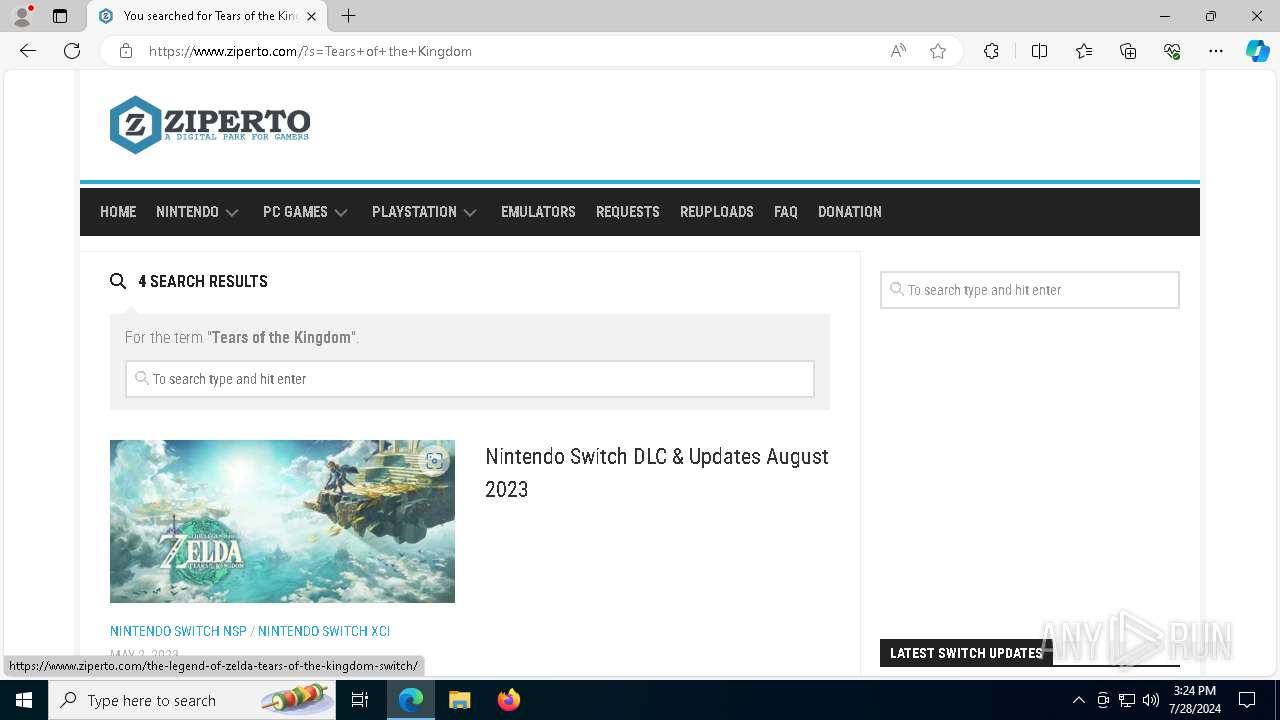1280x720 pixels.
Task: Open Copilot sidebar icon
Action: tap(1257, 51)
